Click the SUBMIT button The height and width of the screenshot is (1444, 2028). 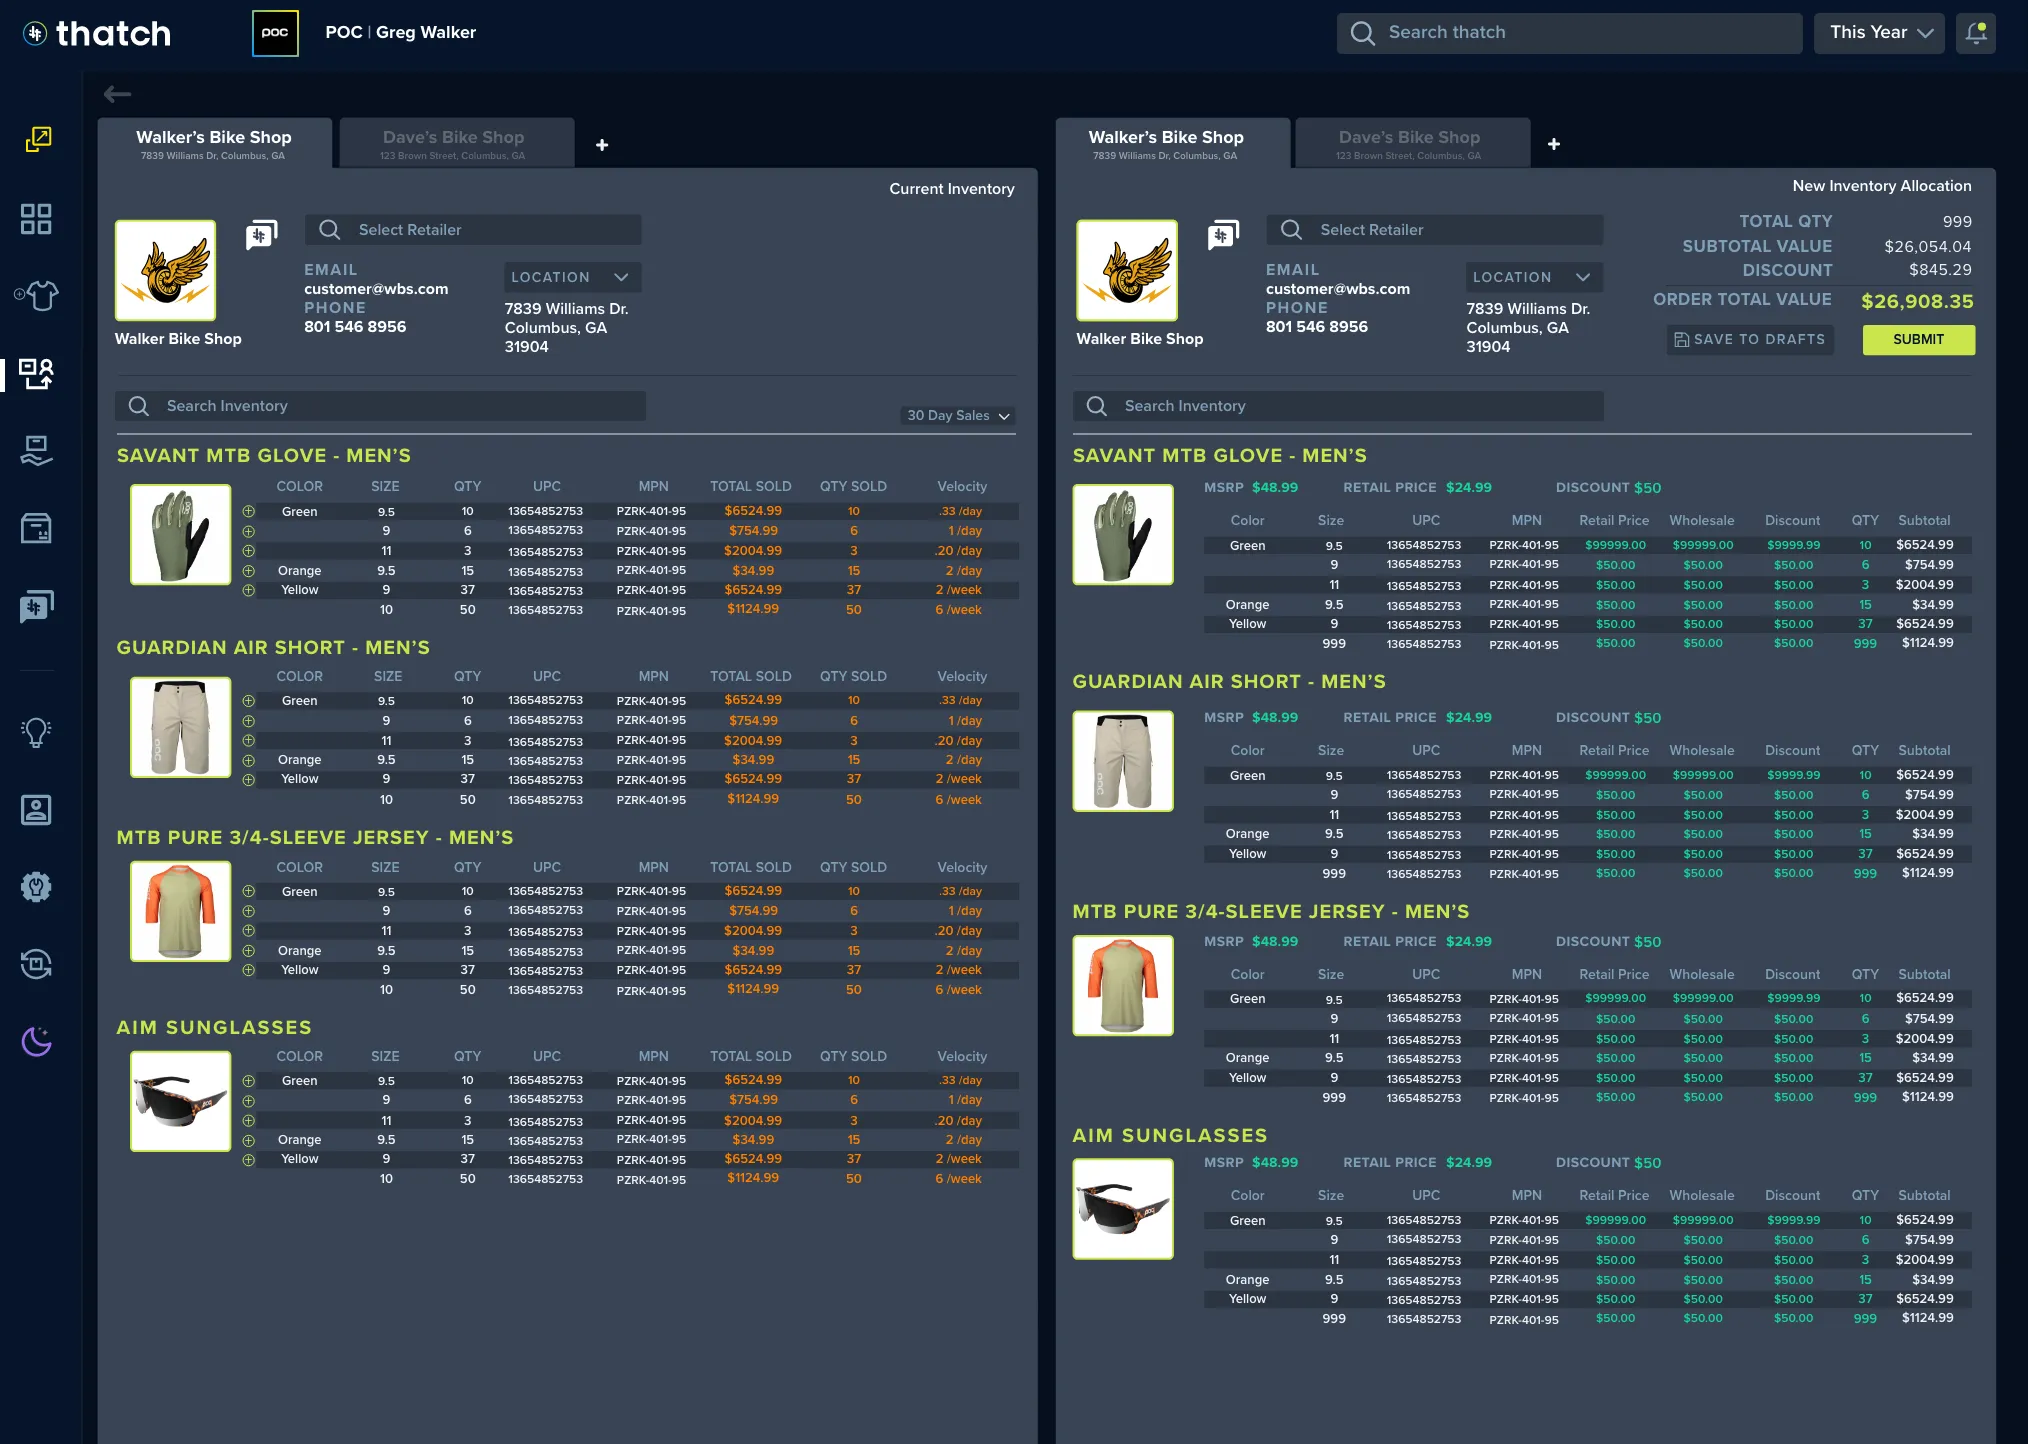tap(1917, 340)
